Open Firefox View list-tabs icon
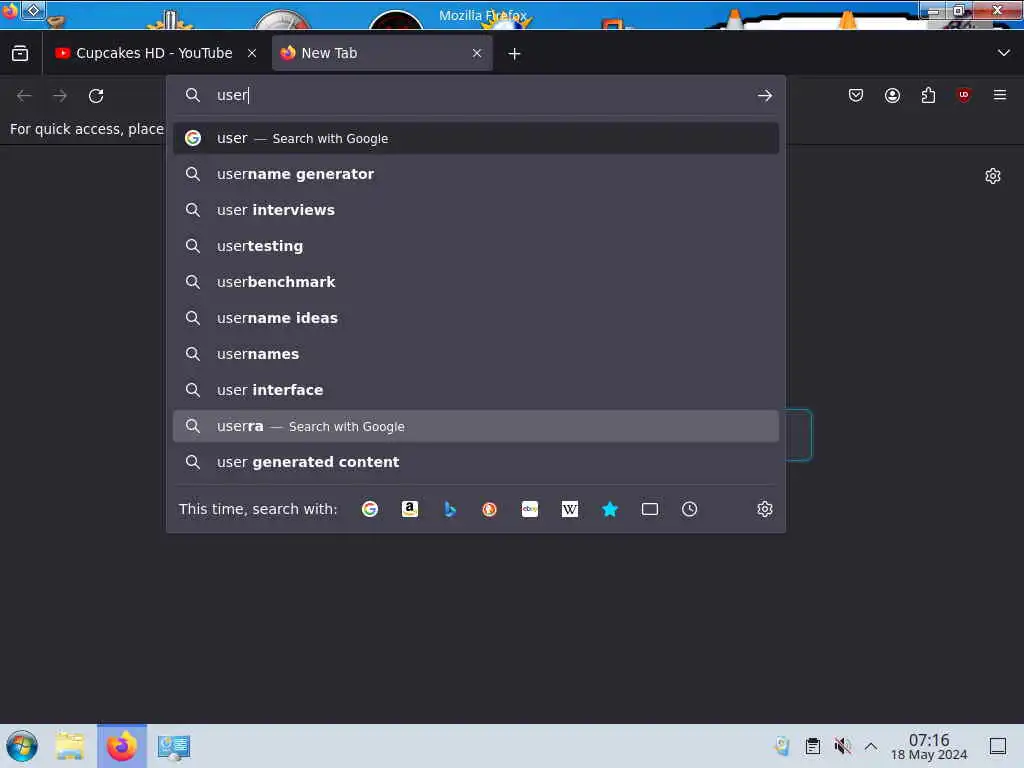 [x=20, y=53]
